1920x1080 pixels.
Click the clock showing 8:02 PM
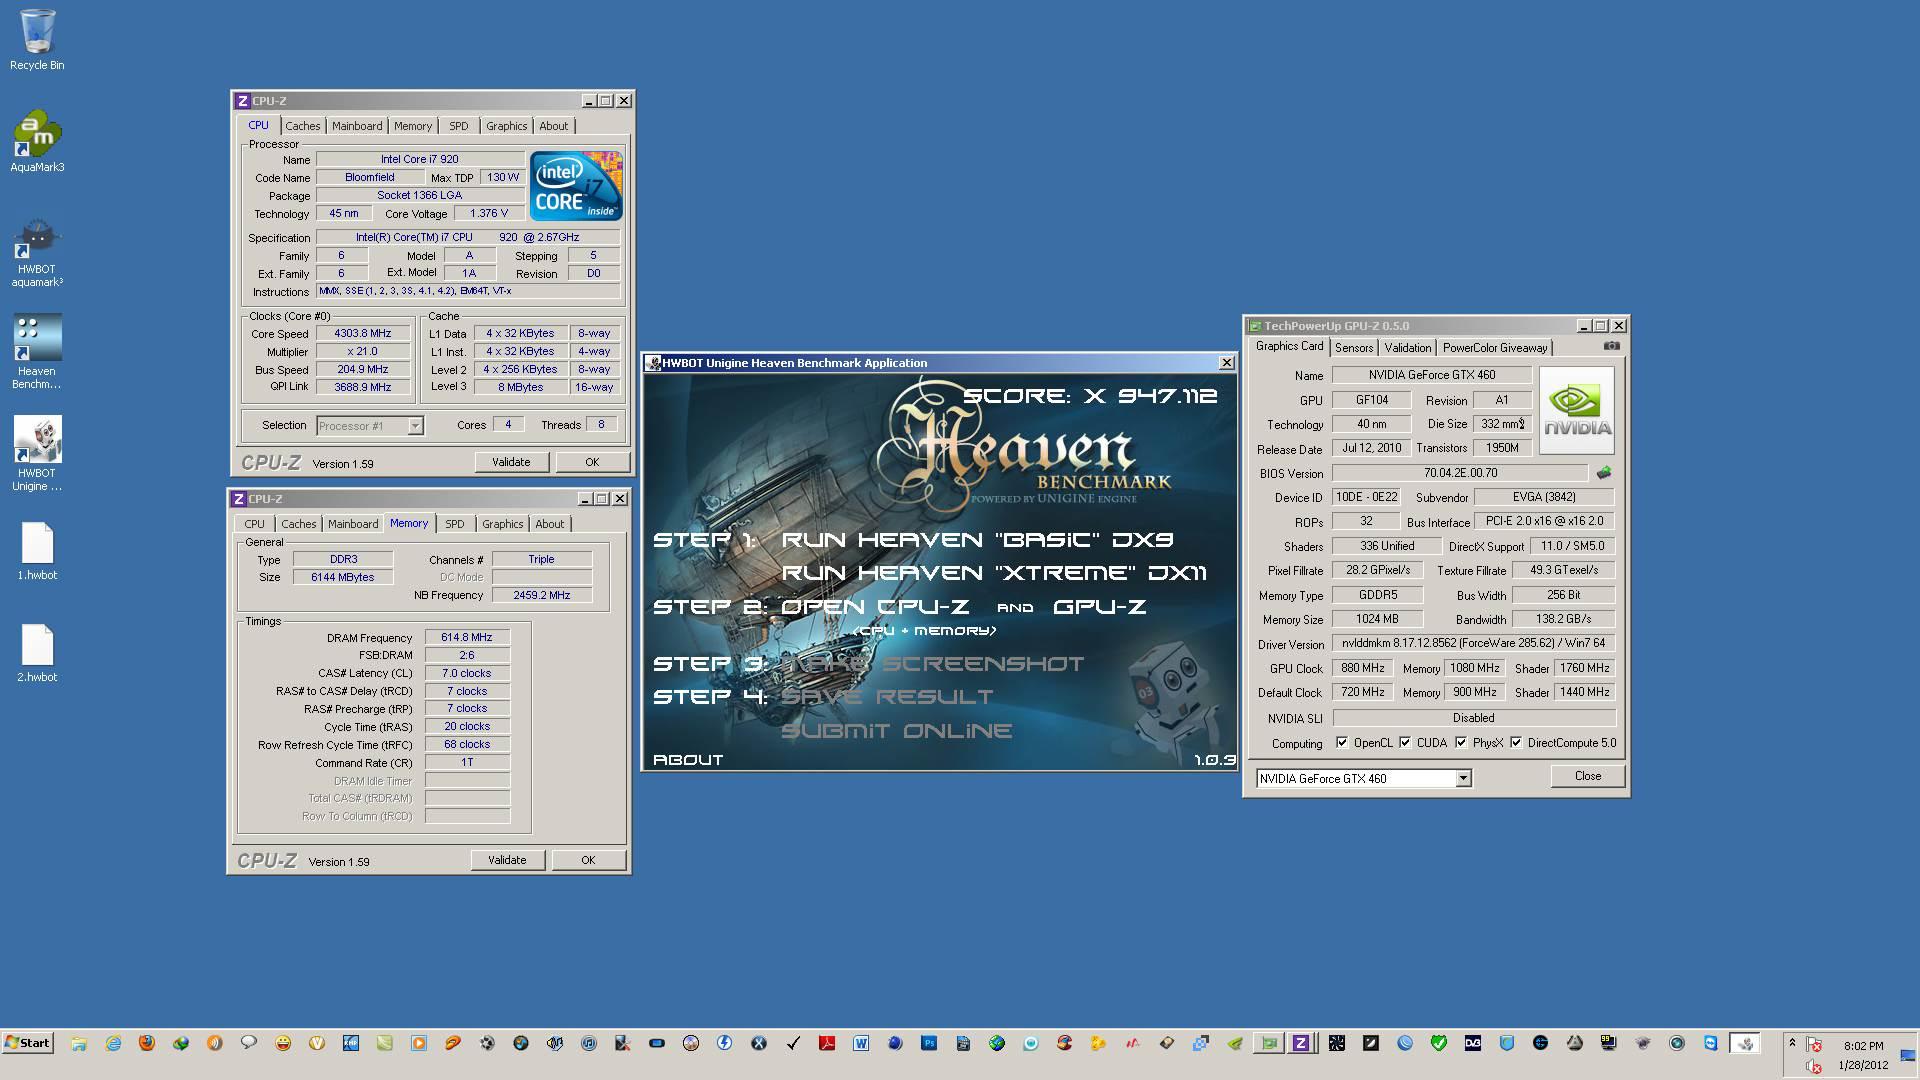pos(1863,1045)
